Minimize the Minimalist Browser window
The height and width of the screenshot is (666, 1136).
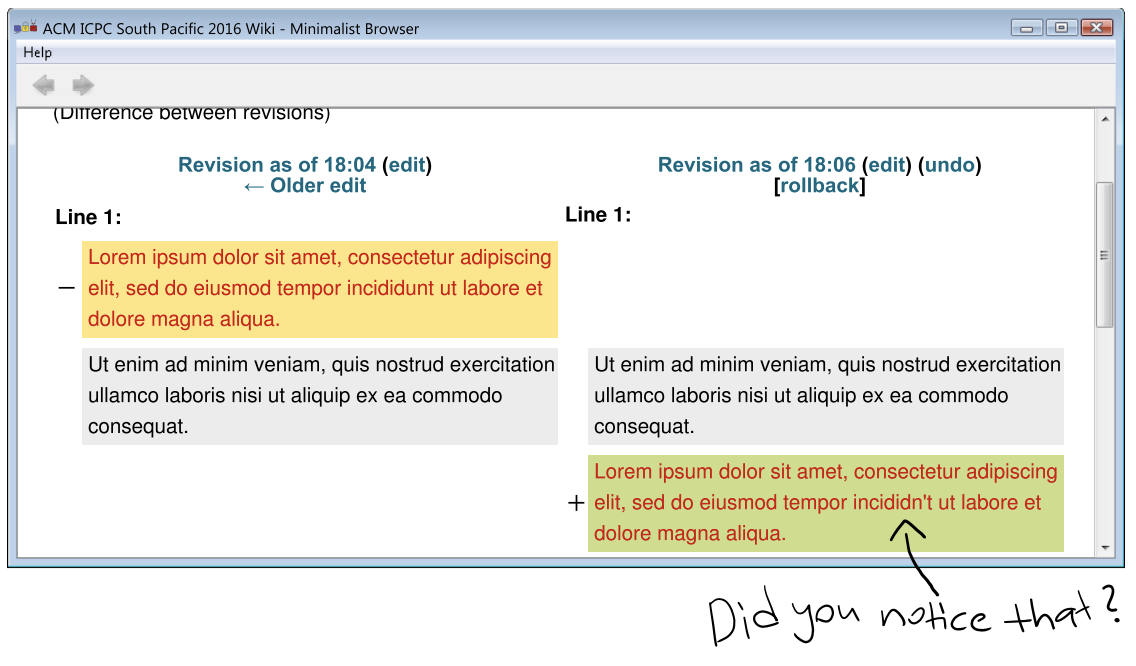point(1027,28)
